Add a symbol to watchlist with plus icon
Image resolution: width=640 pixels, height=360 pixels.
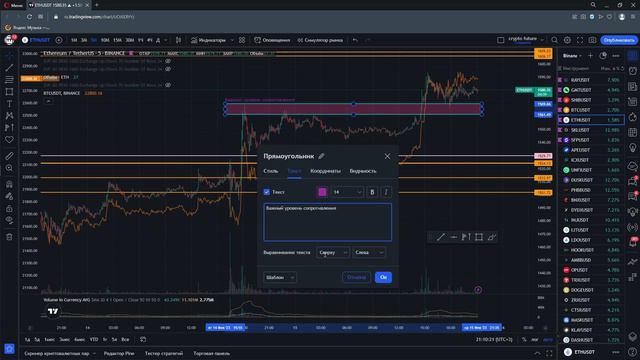coord(590,56)
